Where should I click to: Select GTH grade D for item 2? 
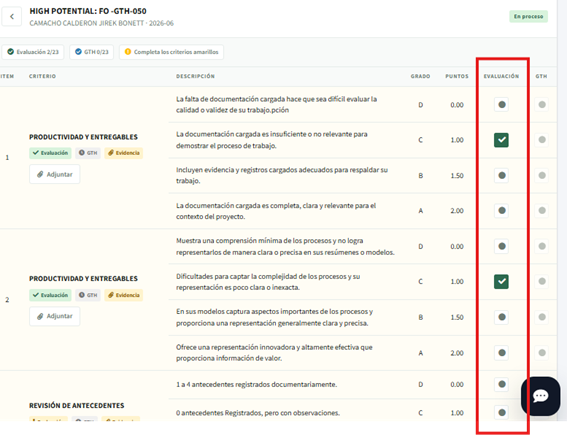point(542,246)
